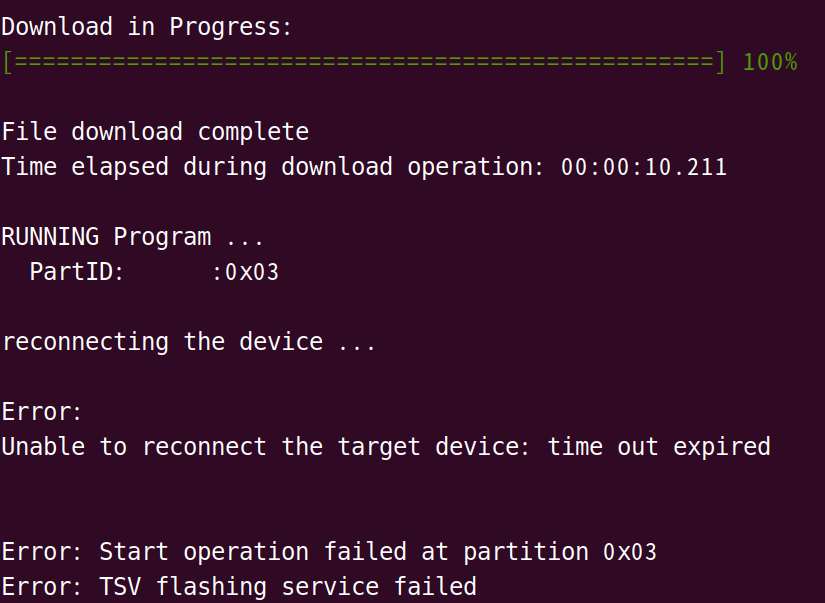This screenshot has height=603, width=825.
Task: Click the 'partition 0x03' text
Action: tap(560, 552)
